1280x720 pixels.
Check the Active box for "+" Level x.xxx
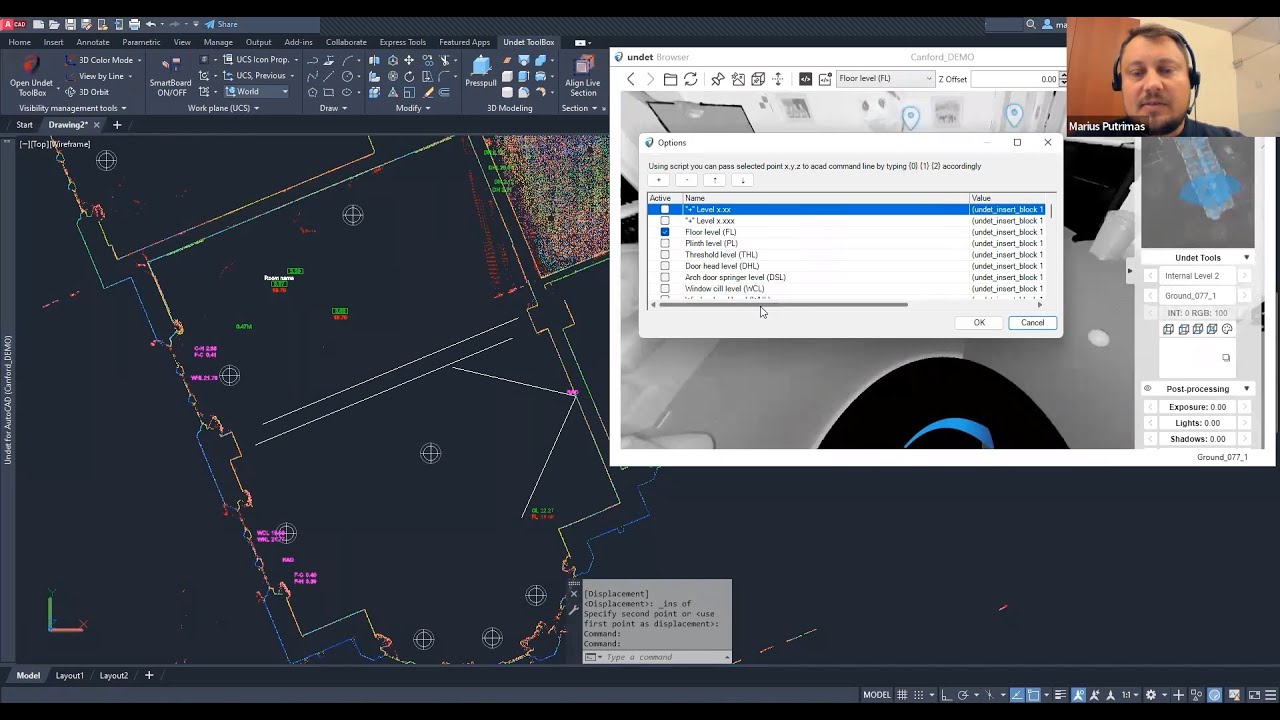click(x=665, y=221)
